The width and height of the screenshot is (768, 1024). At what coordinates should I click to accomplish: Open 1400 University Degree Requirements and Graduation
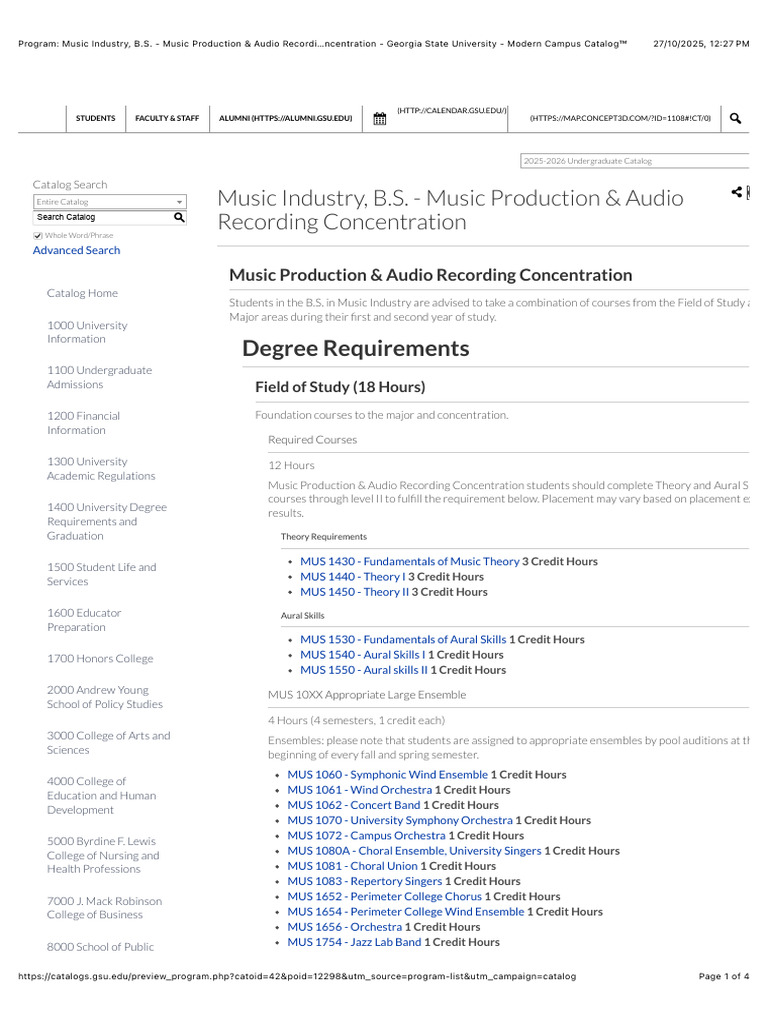point(106,521)
